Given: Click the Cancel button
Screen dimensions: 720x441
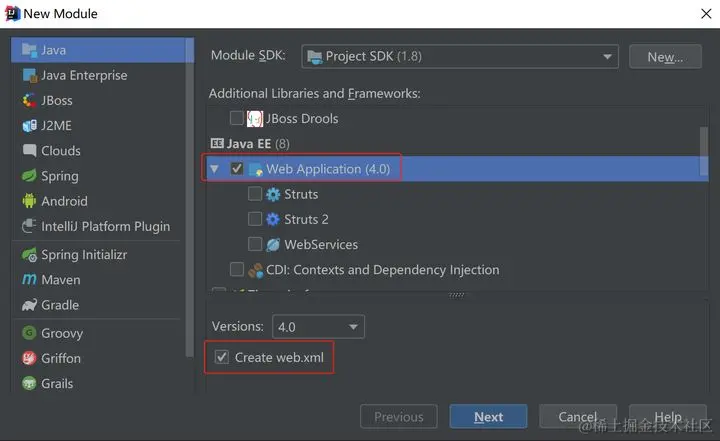Looking at the screenshot, I should pyautogui.click(x=578, y=417).
